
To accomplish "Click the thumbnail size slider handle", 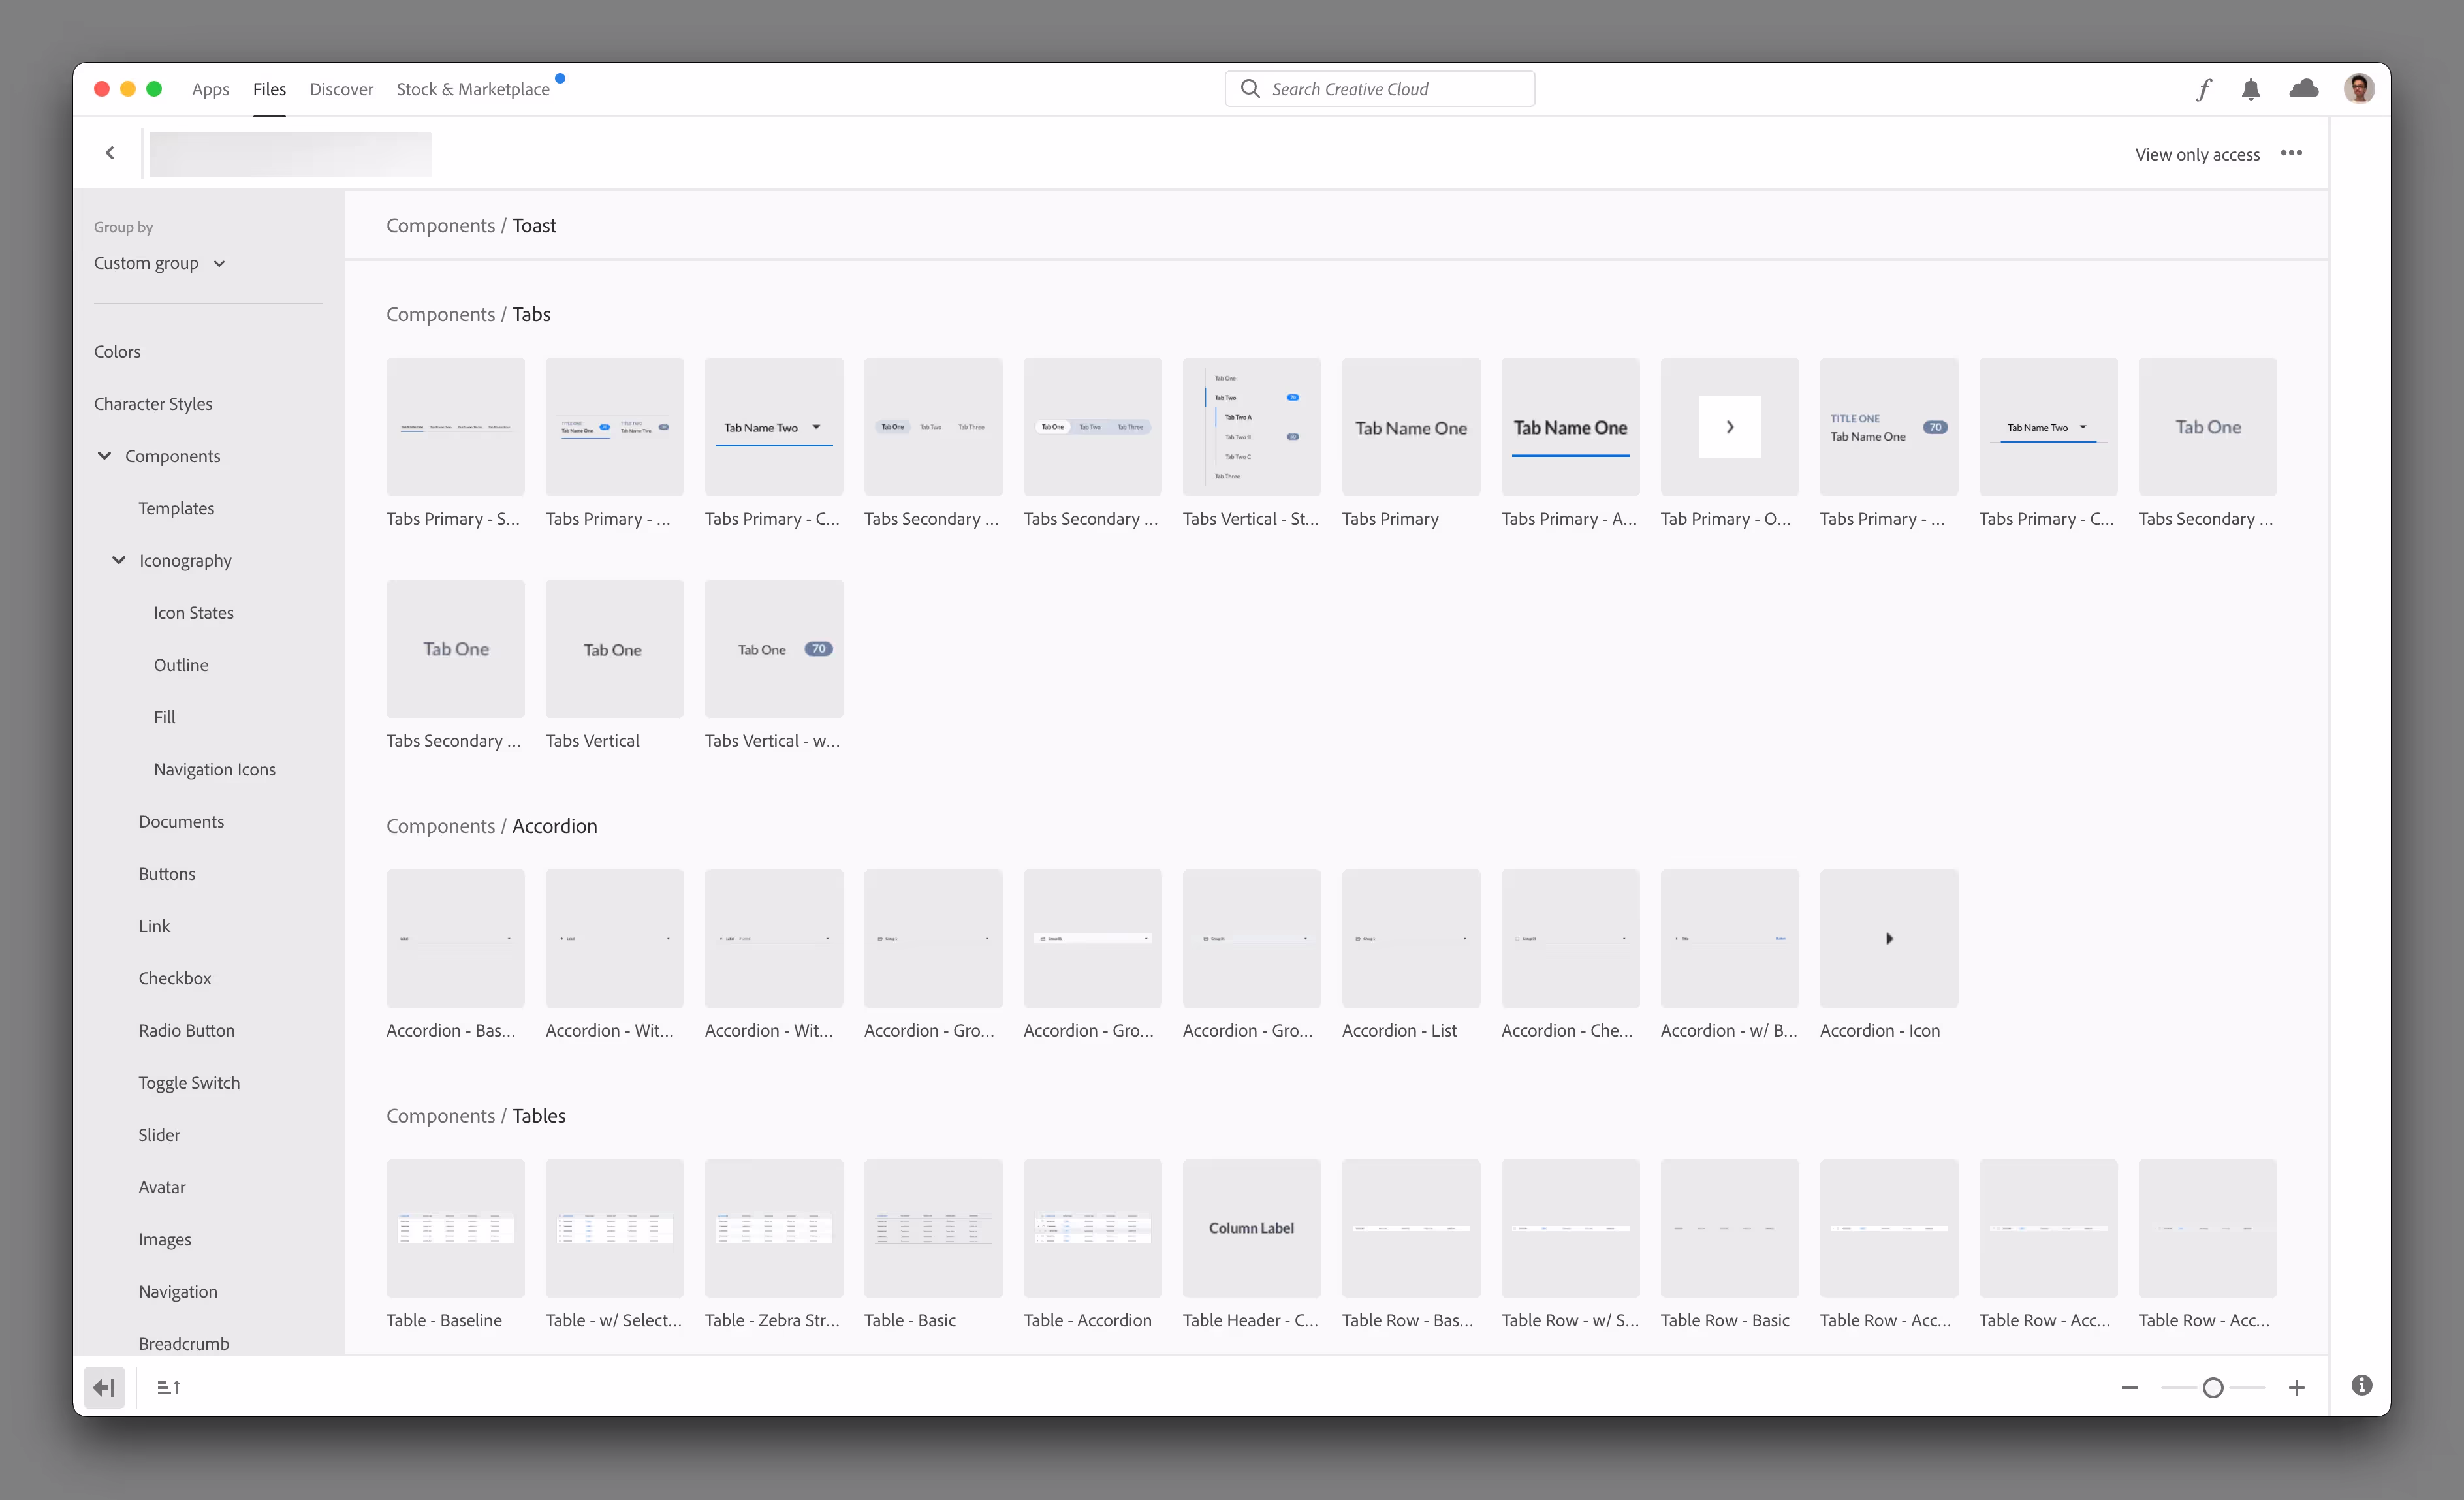I will point(2213,1388).
